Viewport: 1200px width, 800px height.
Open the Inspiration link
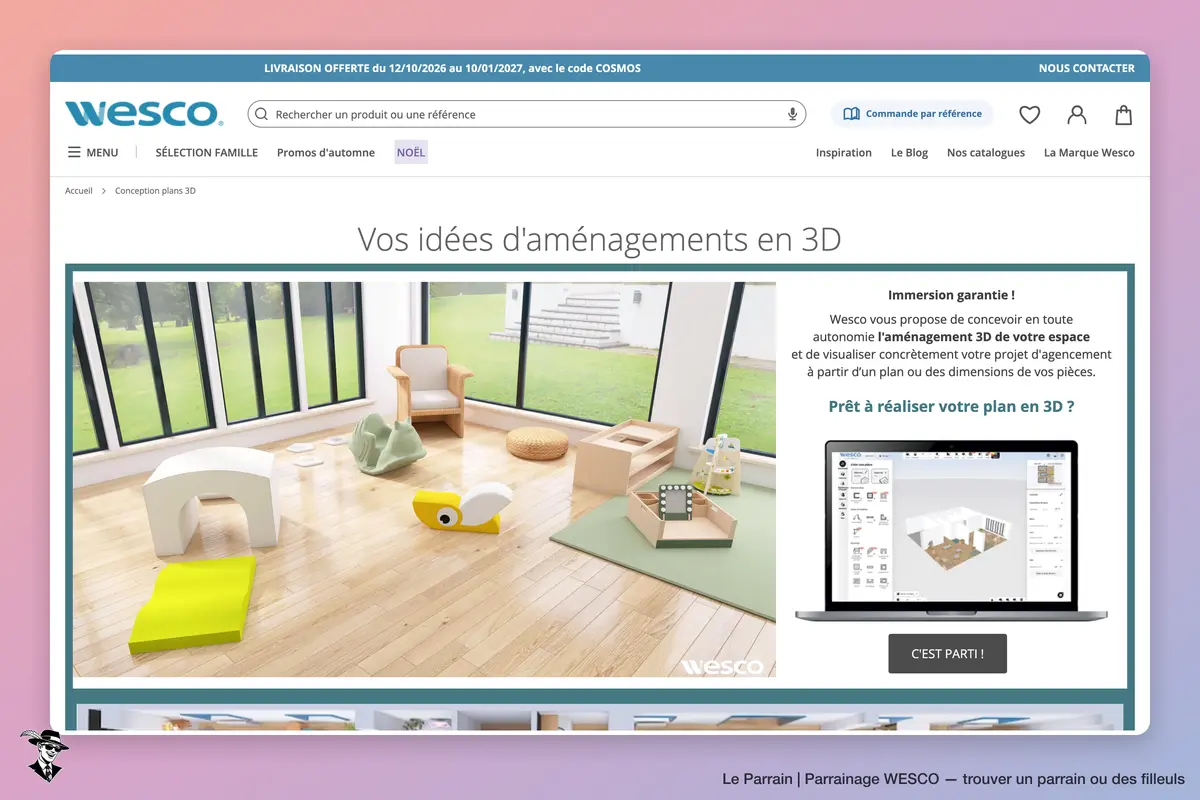(x=844, y=153)
